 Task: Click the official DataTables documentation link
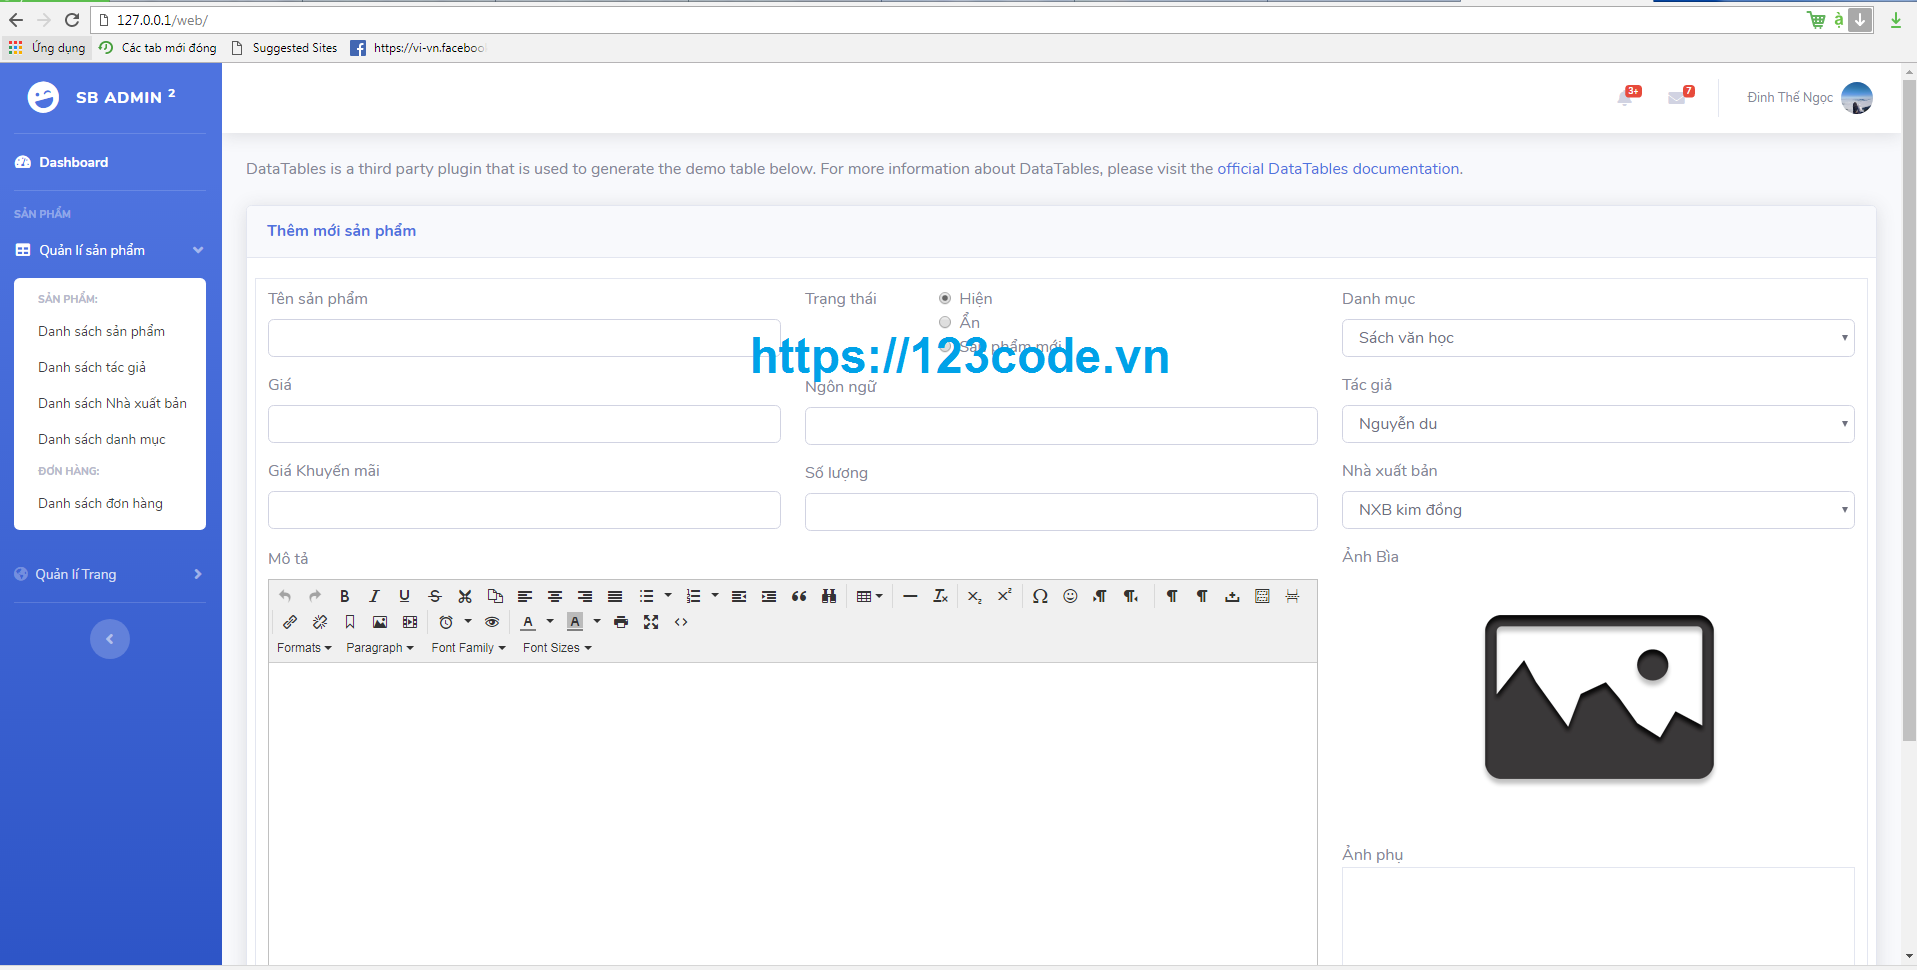[x=1337, y=168]
